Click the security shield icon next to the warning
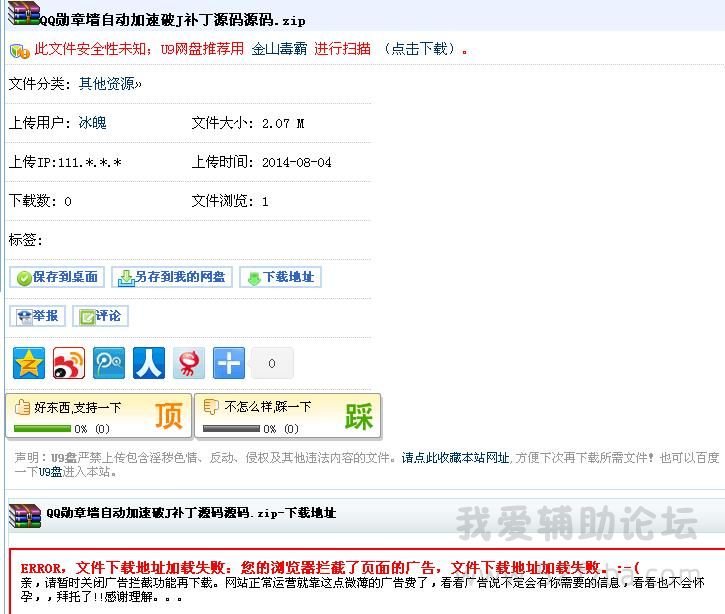The width and height of the screenshot is (725, 614). pyautogui.click(x=19, y=50)
